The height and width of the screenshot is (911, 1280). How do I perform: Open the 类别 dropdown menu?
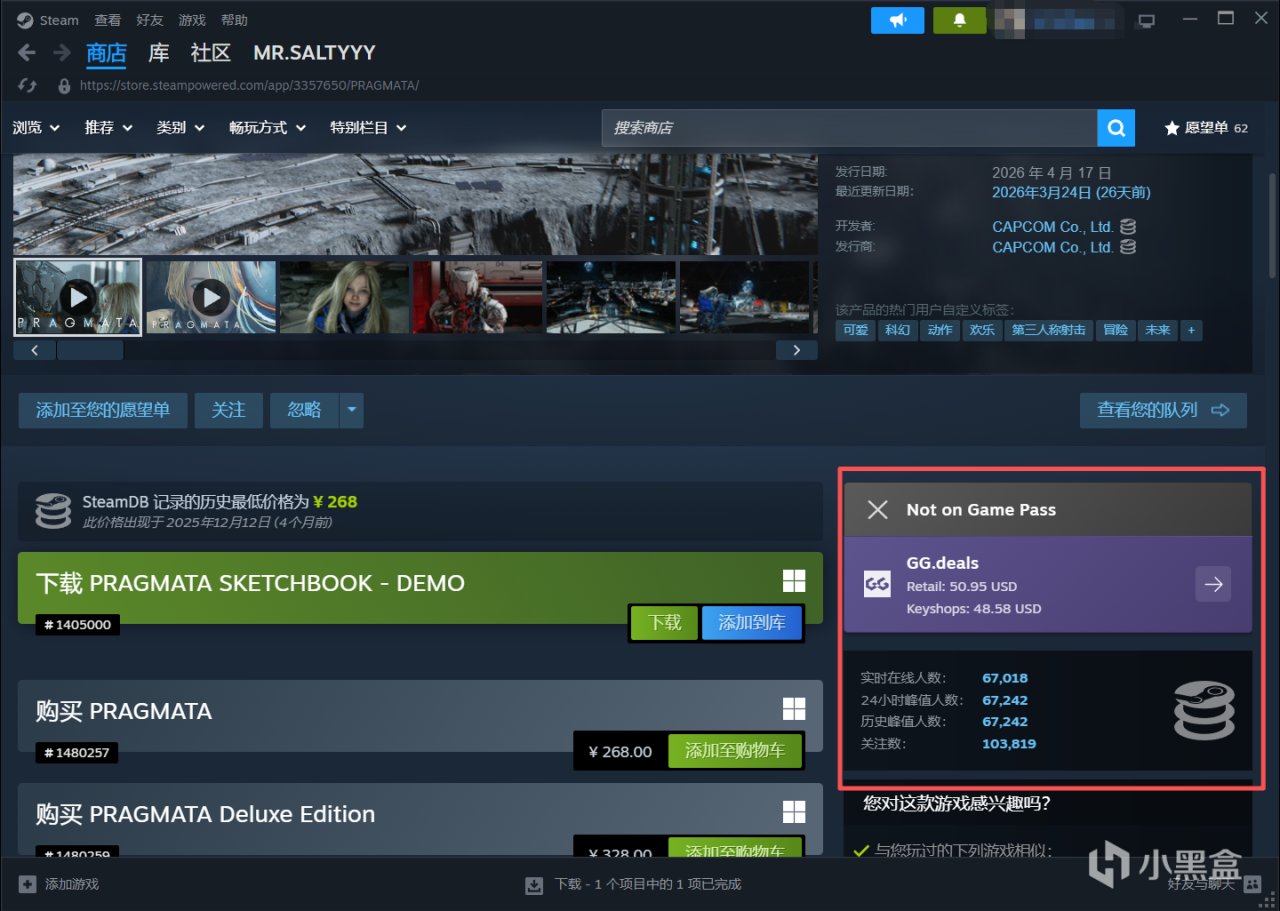(x=181, y=128)
